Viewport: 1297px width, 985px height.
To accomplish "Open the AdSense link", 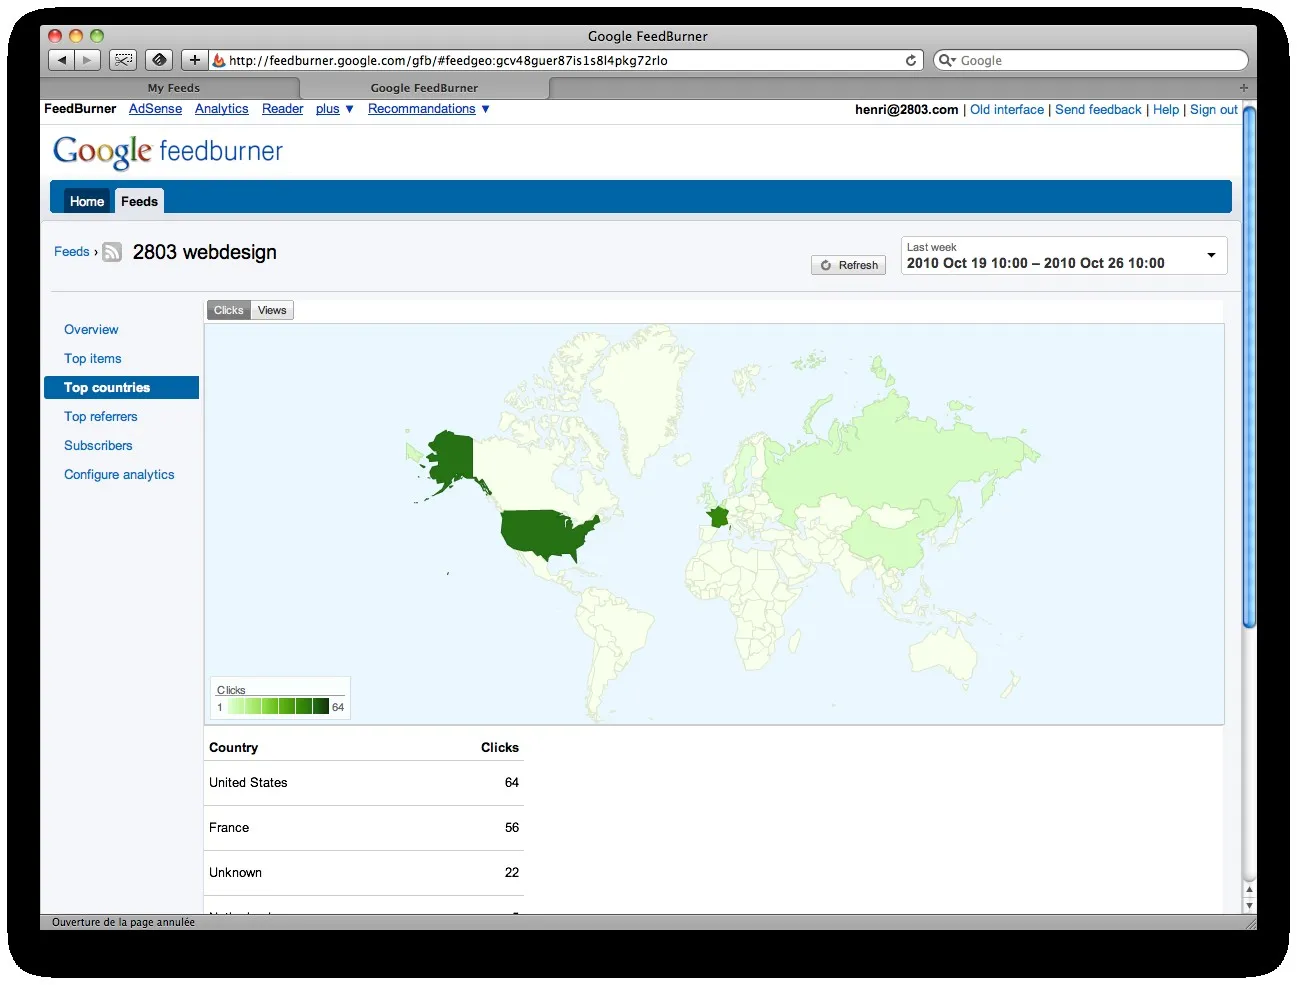I will [156, 109].
